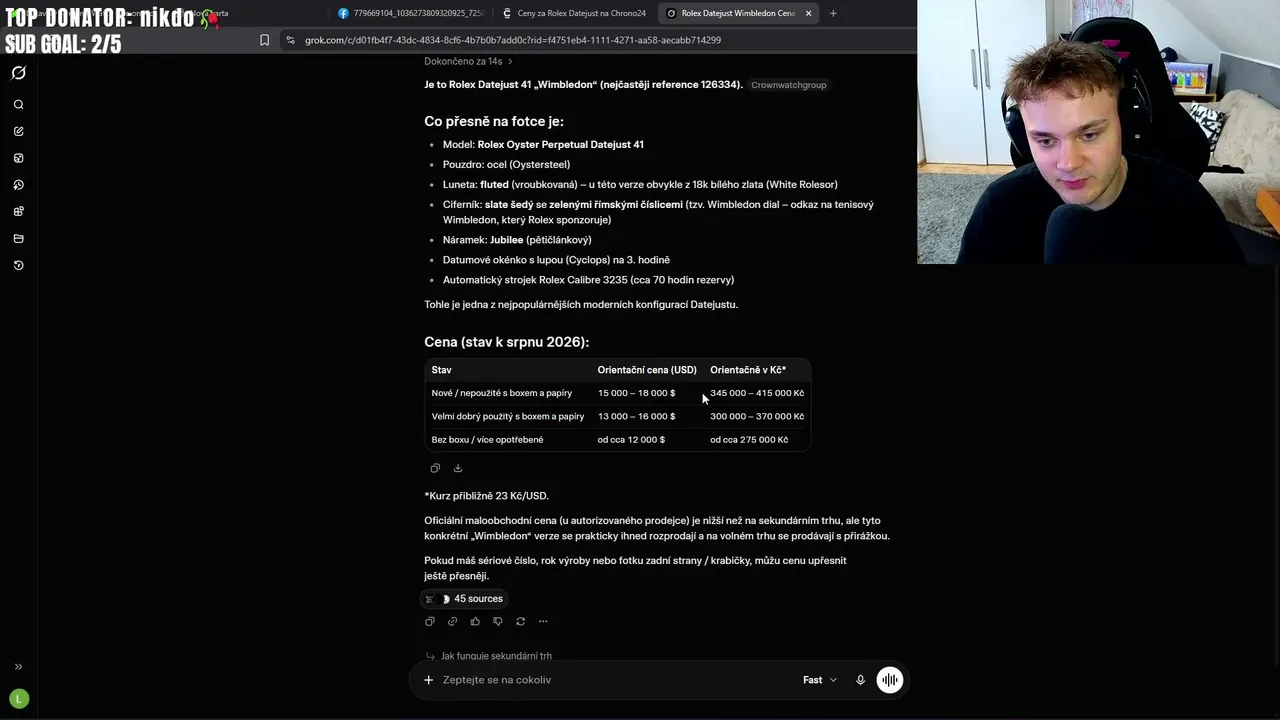1280x720 pixels.
Task: Click the 'Pouzdro: ocel (Oystersteel)' bullet
Action: point(506,165)
